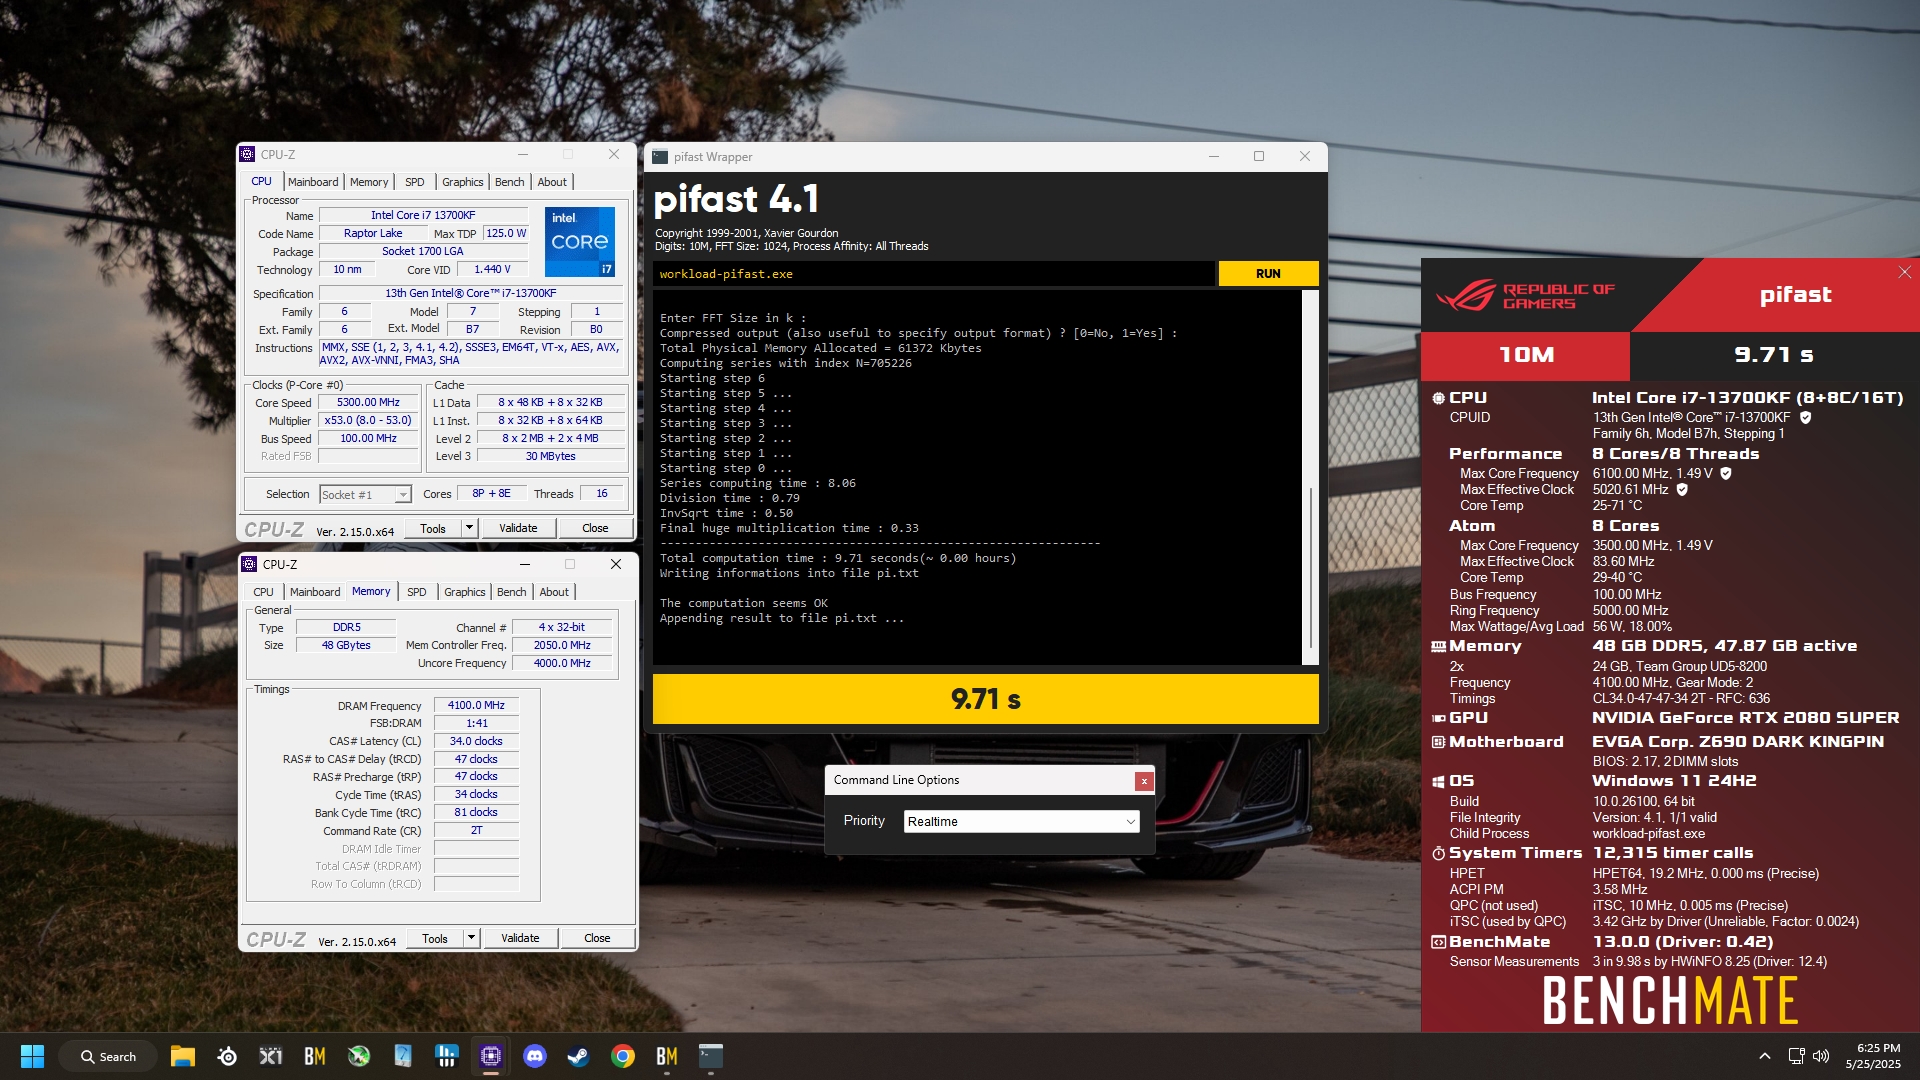The width and height of the screenshot is (1920, 1080).
Task: Open Bench tab in upper CPU-Z window
Action: [x=510, y=182]
